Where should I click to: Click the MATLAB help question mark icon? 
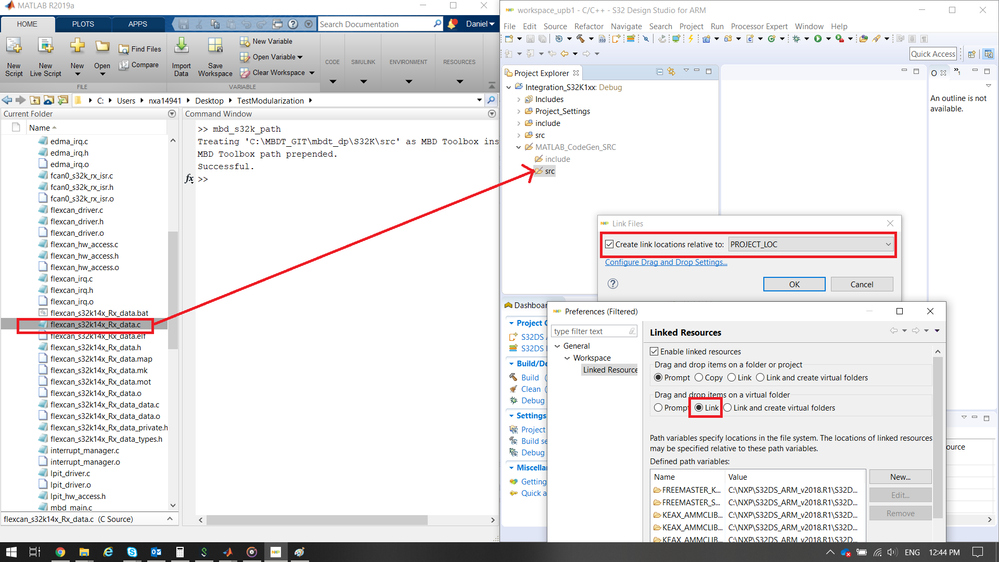point(292,24)
